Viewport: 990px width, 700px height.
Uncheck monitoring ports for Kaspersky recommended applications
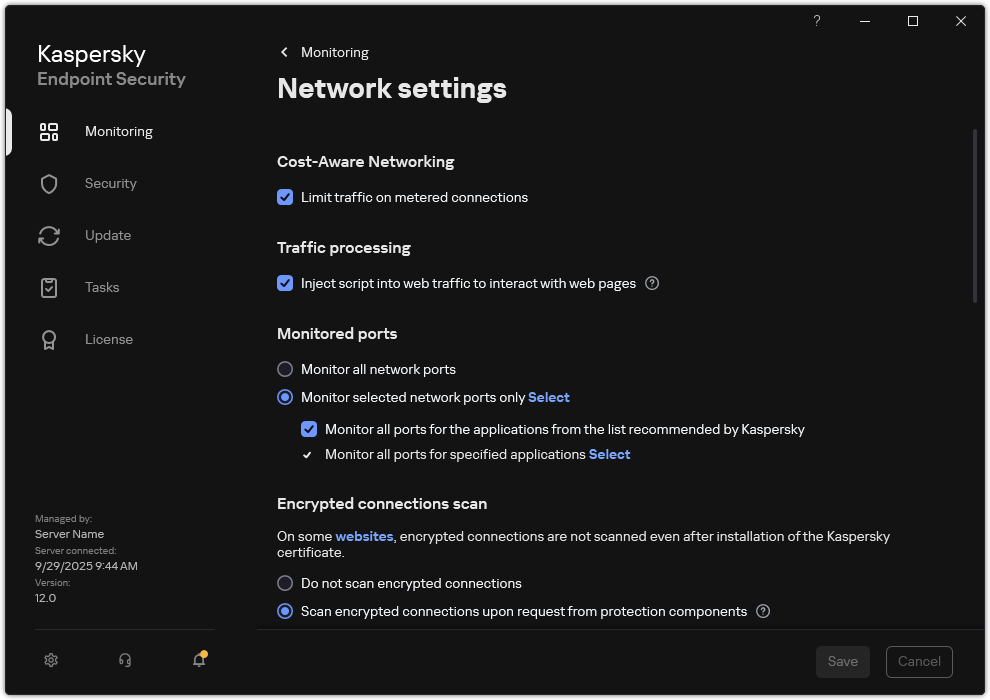pyautogui.click(x=309, y=429)
